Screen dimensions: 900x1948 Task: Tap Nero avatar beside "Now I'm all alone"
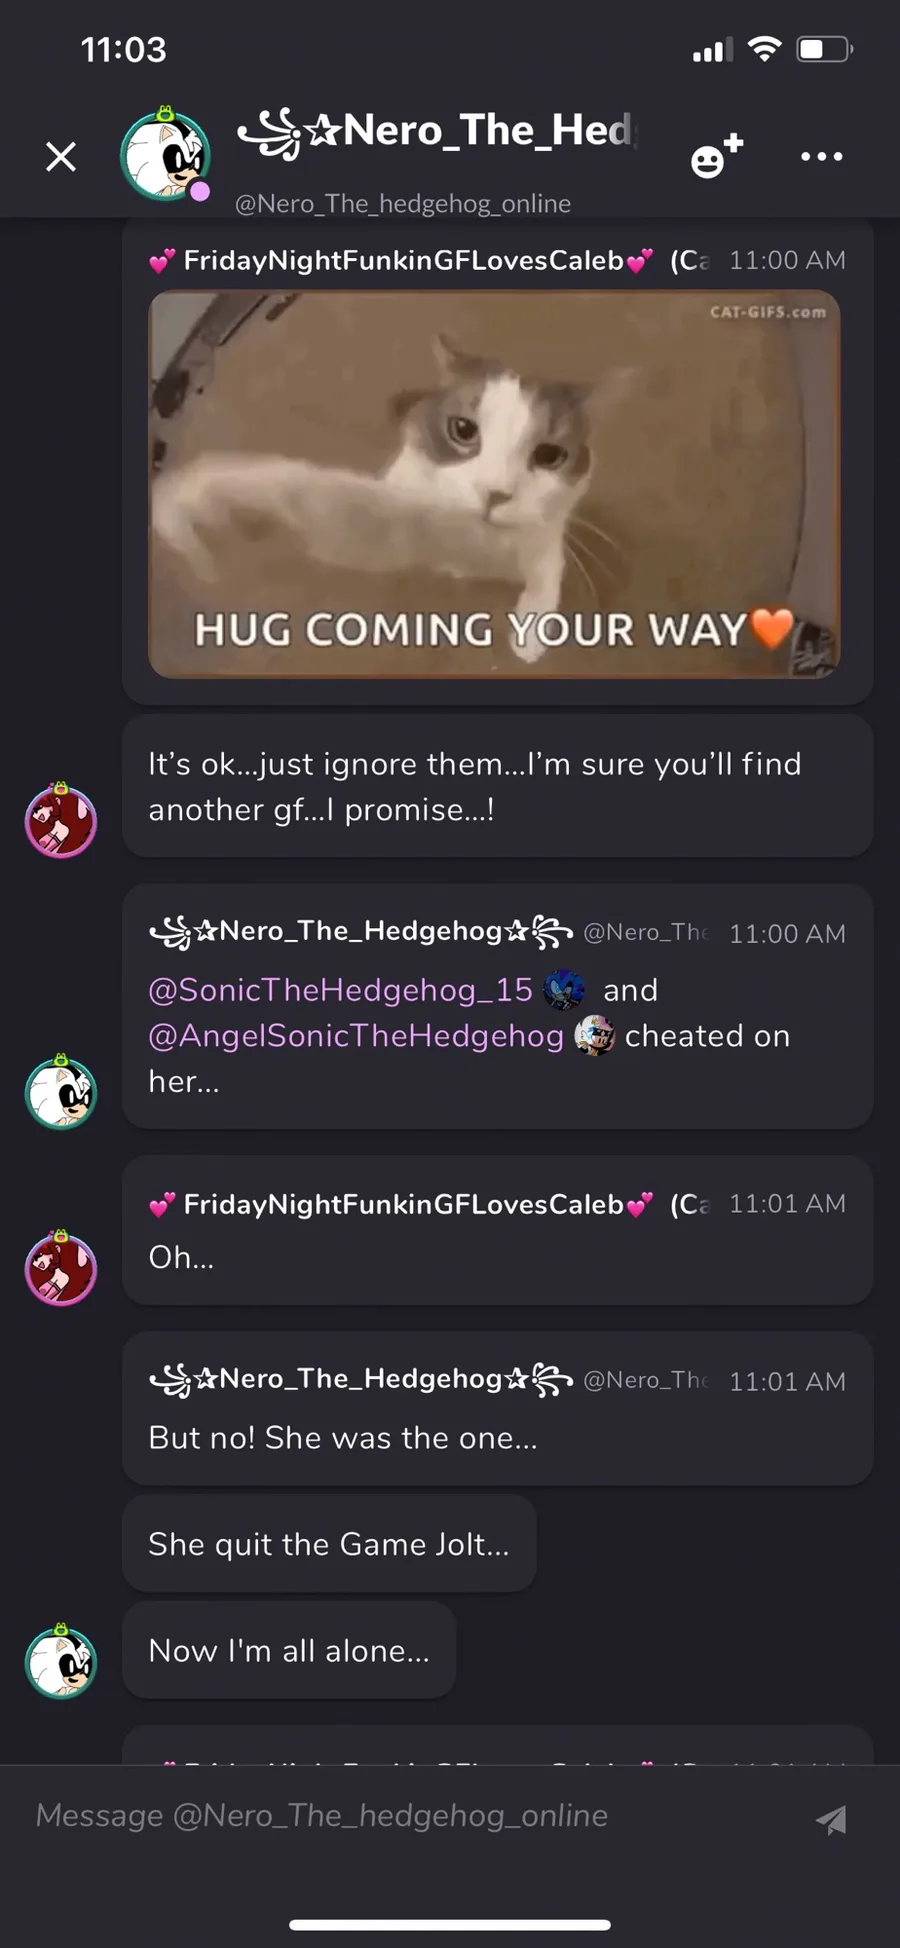click(x=61, y=1661)
